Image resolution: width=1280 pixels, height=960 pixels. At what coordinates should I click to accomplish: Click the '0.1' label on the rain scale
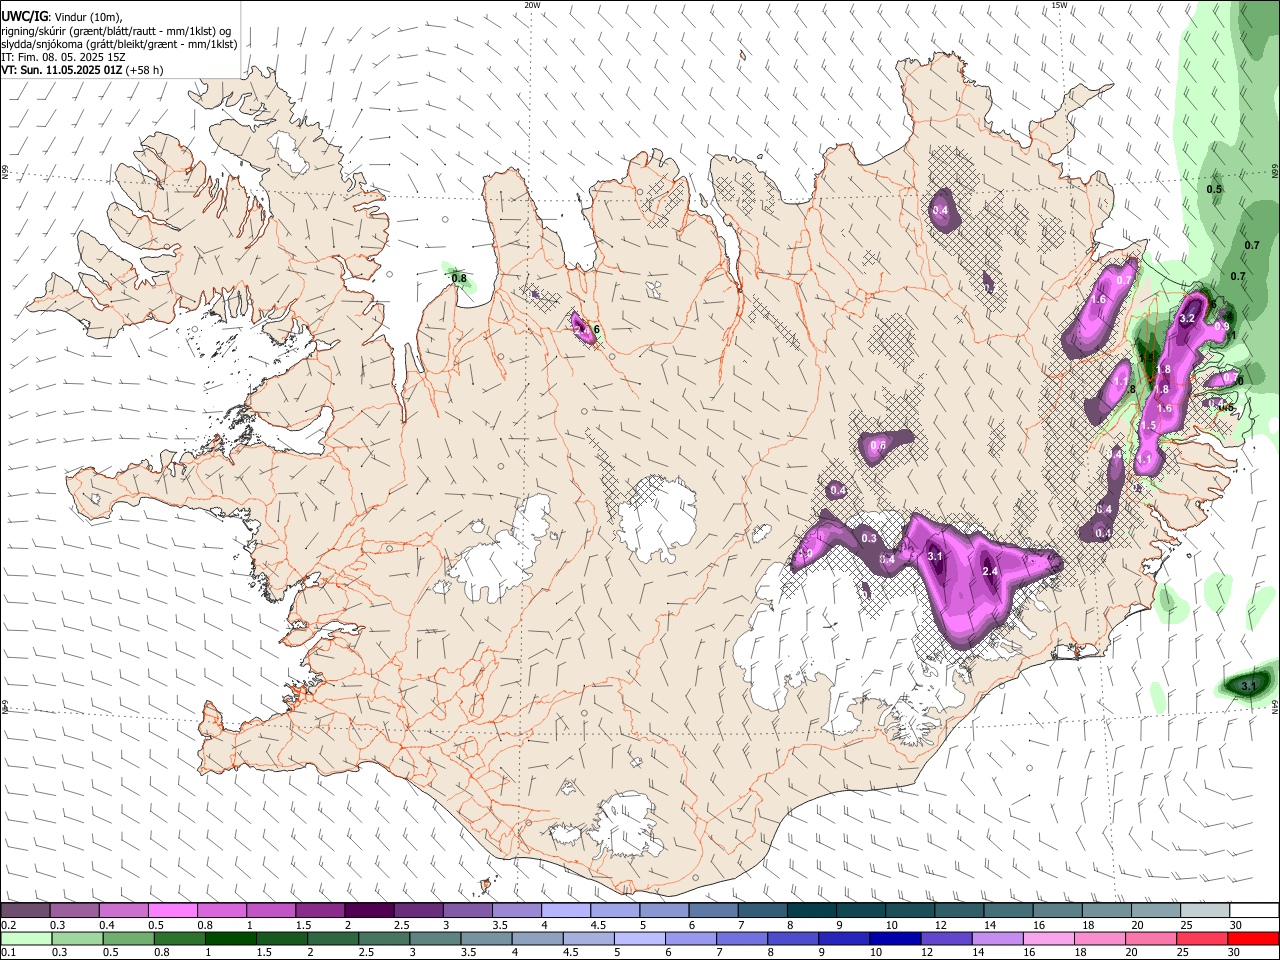(x=8, y=953)
